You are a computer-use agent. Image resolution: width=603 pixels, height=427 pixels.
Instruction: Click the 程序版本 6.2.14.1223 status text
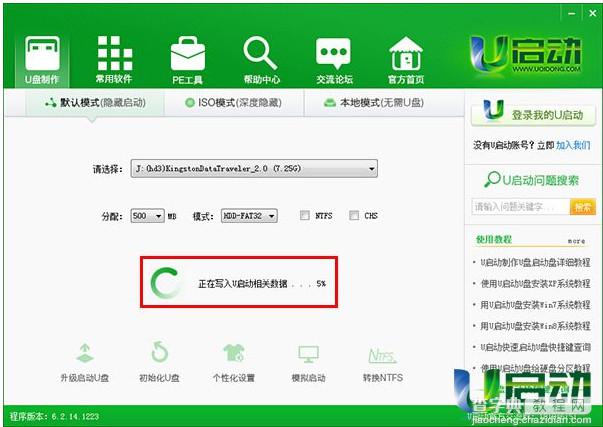[54, 417]
